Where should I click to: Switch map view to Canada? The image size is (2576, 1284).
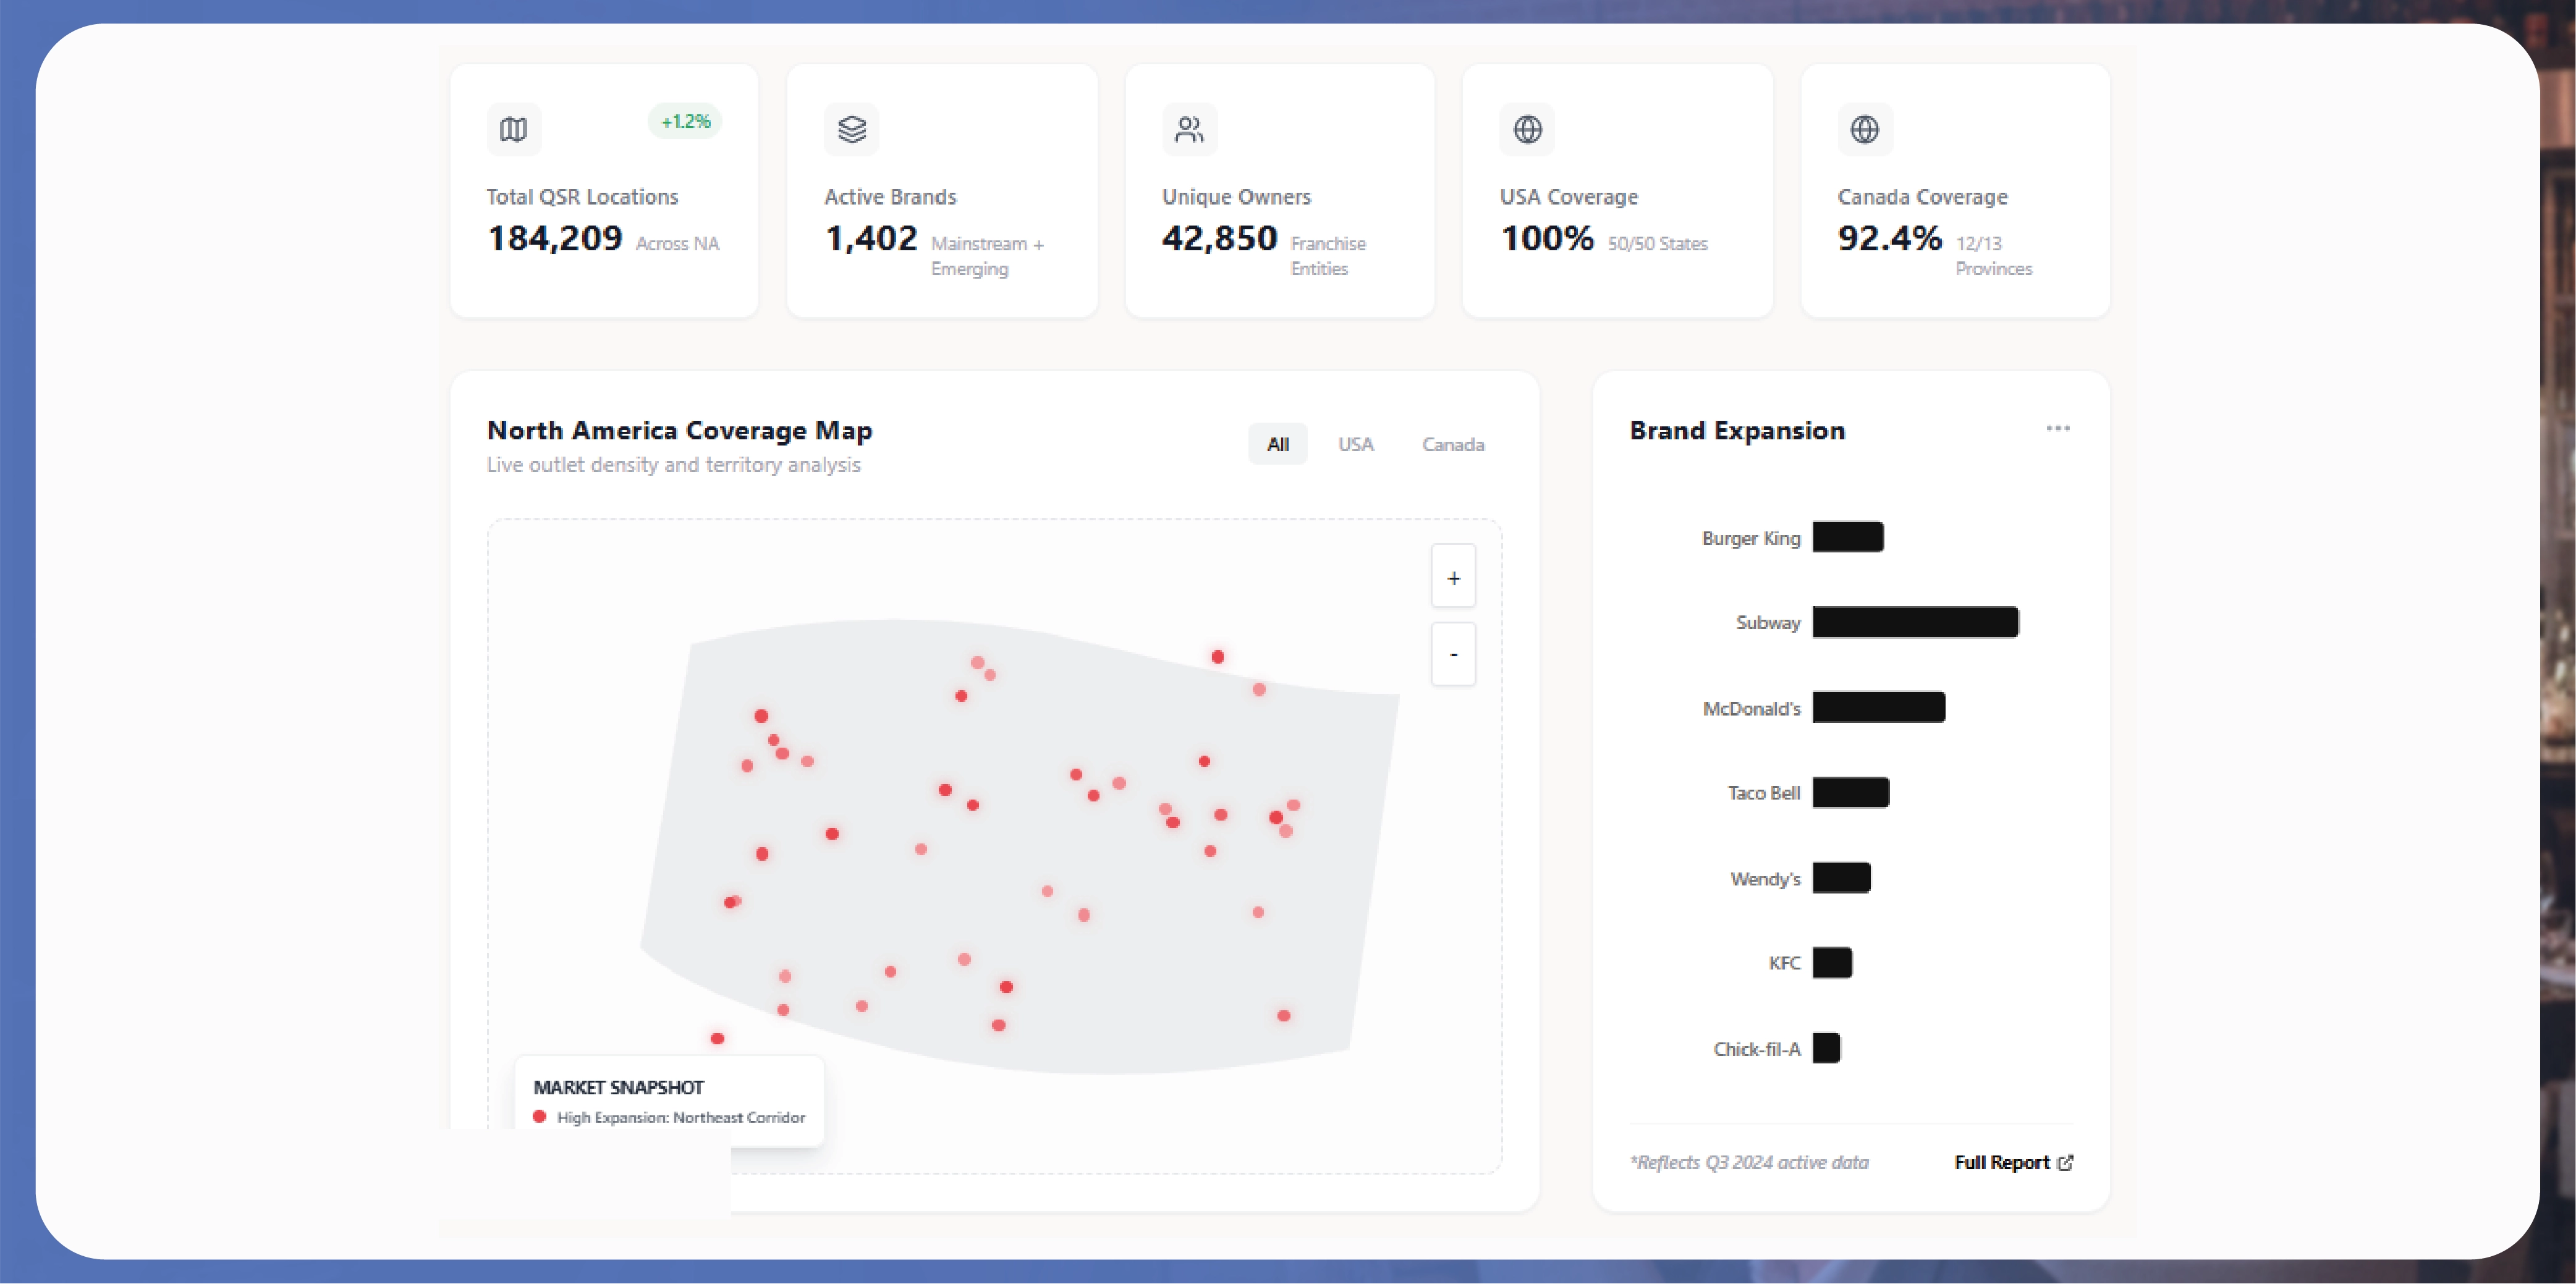(x=1453, y=444)
